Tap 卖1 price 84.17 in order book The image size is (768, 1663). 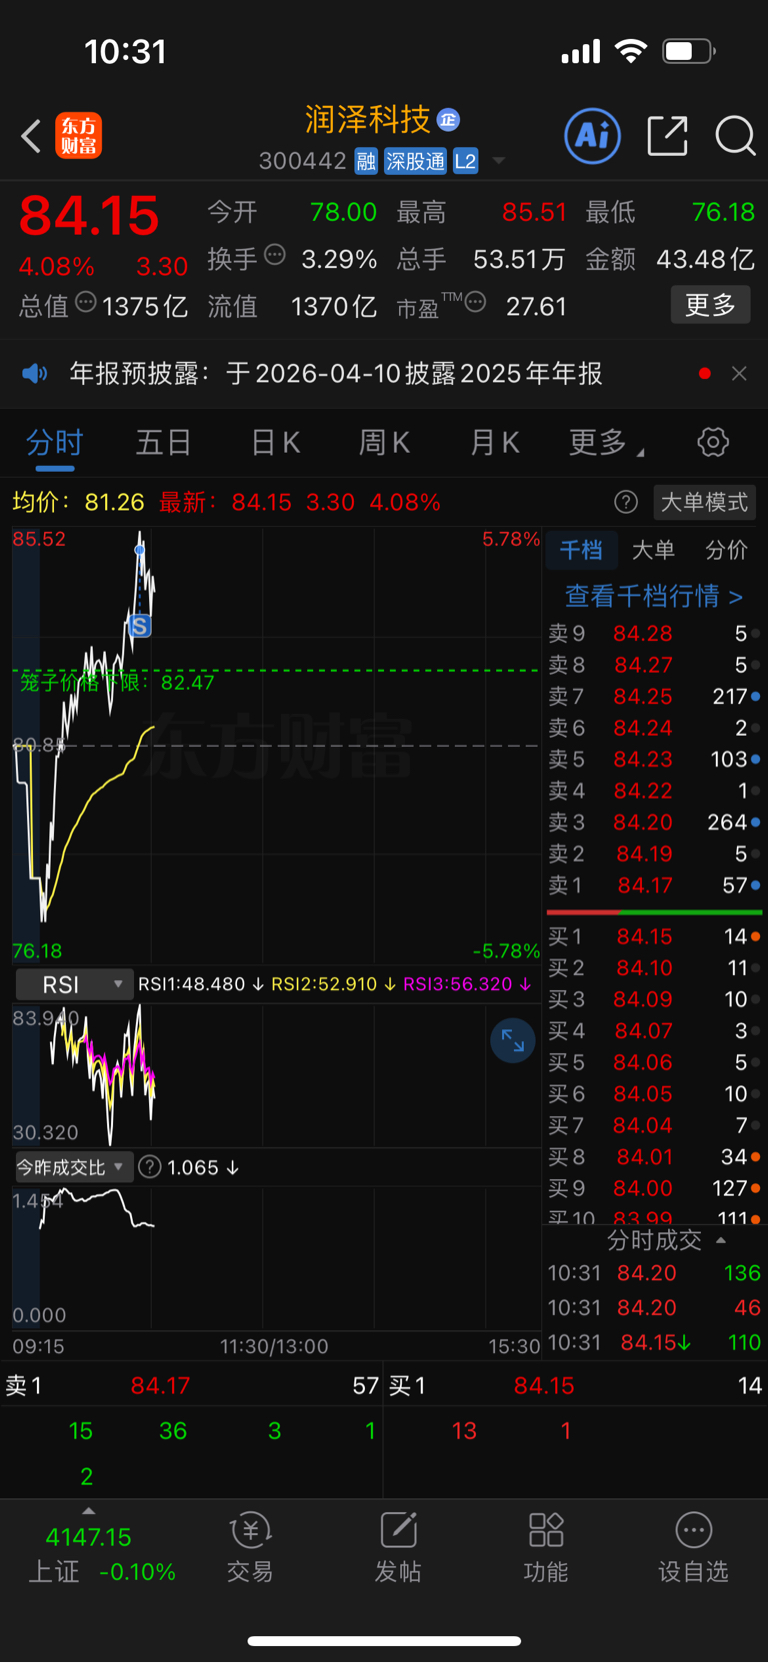pyautogui.click(x=654, y=886)
